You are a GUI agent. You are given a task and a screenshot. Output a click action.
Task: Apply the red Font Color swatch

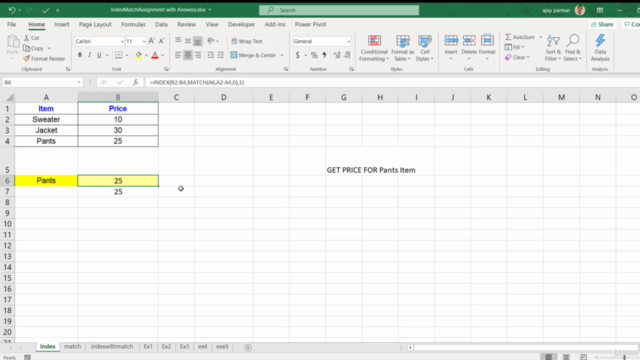click(155, 55)
